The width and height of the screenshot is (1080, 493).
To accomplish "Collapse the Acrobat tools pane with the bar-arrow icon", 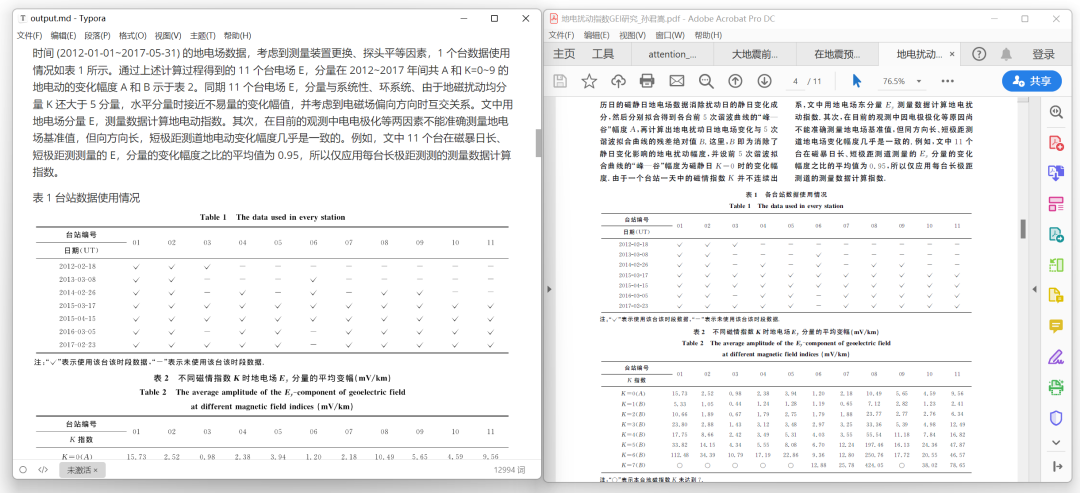I will (1057, 466).
